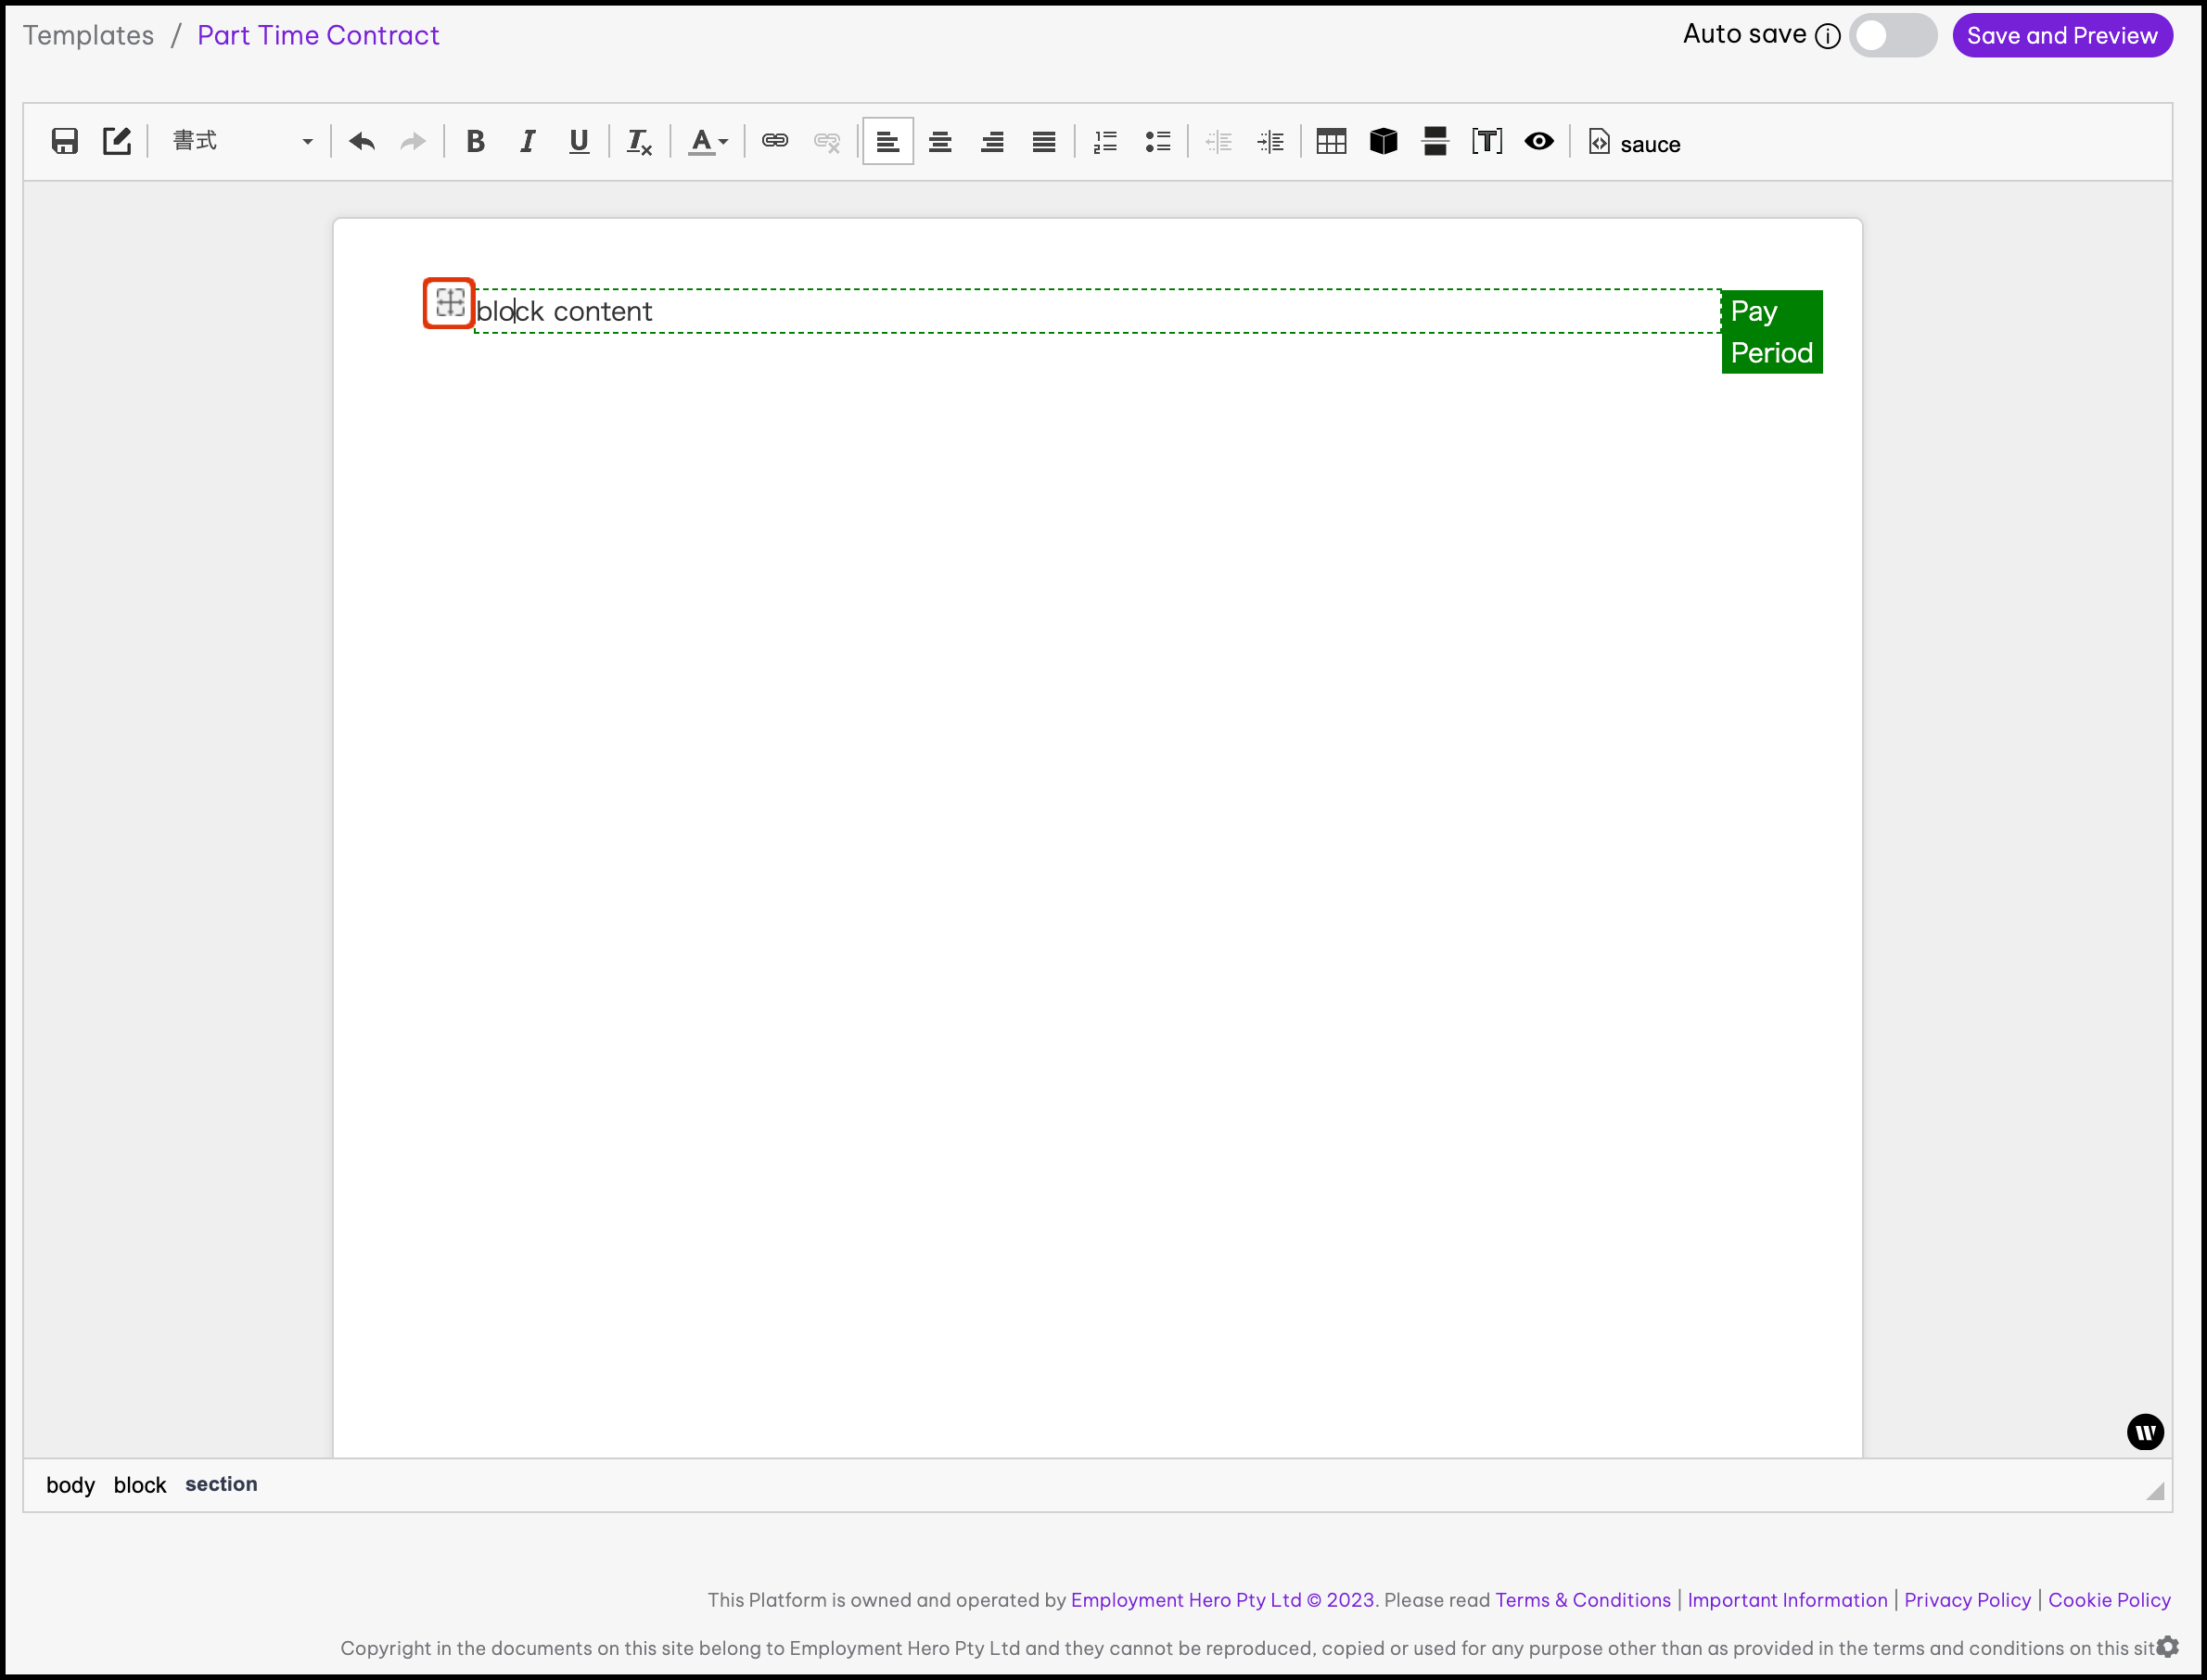Go to Templates breadcrumb

(x=89, y=36)
